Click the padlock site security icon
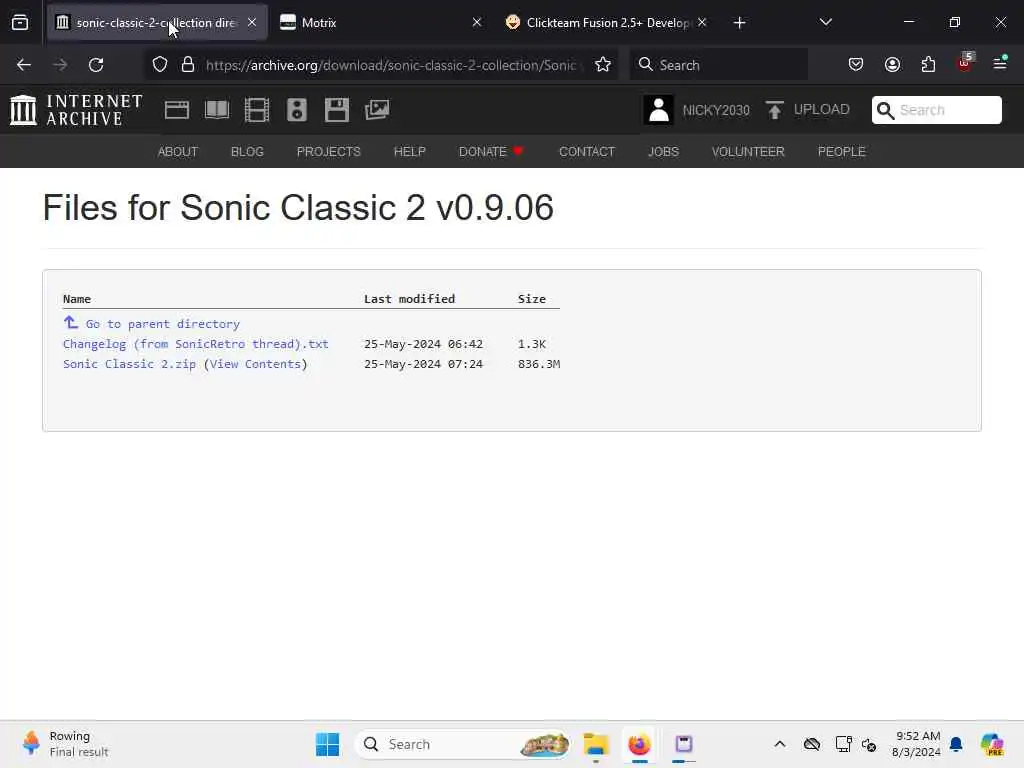Viewport: 1024px width, 768px height. pos(188,65)
